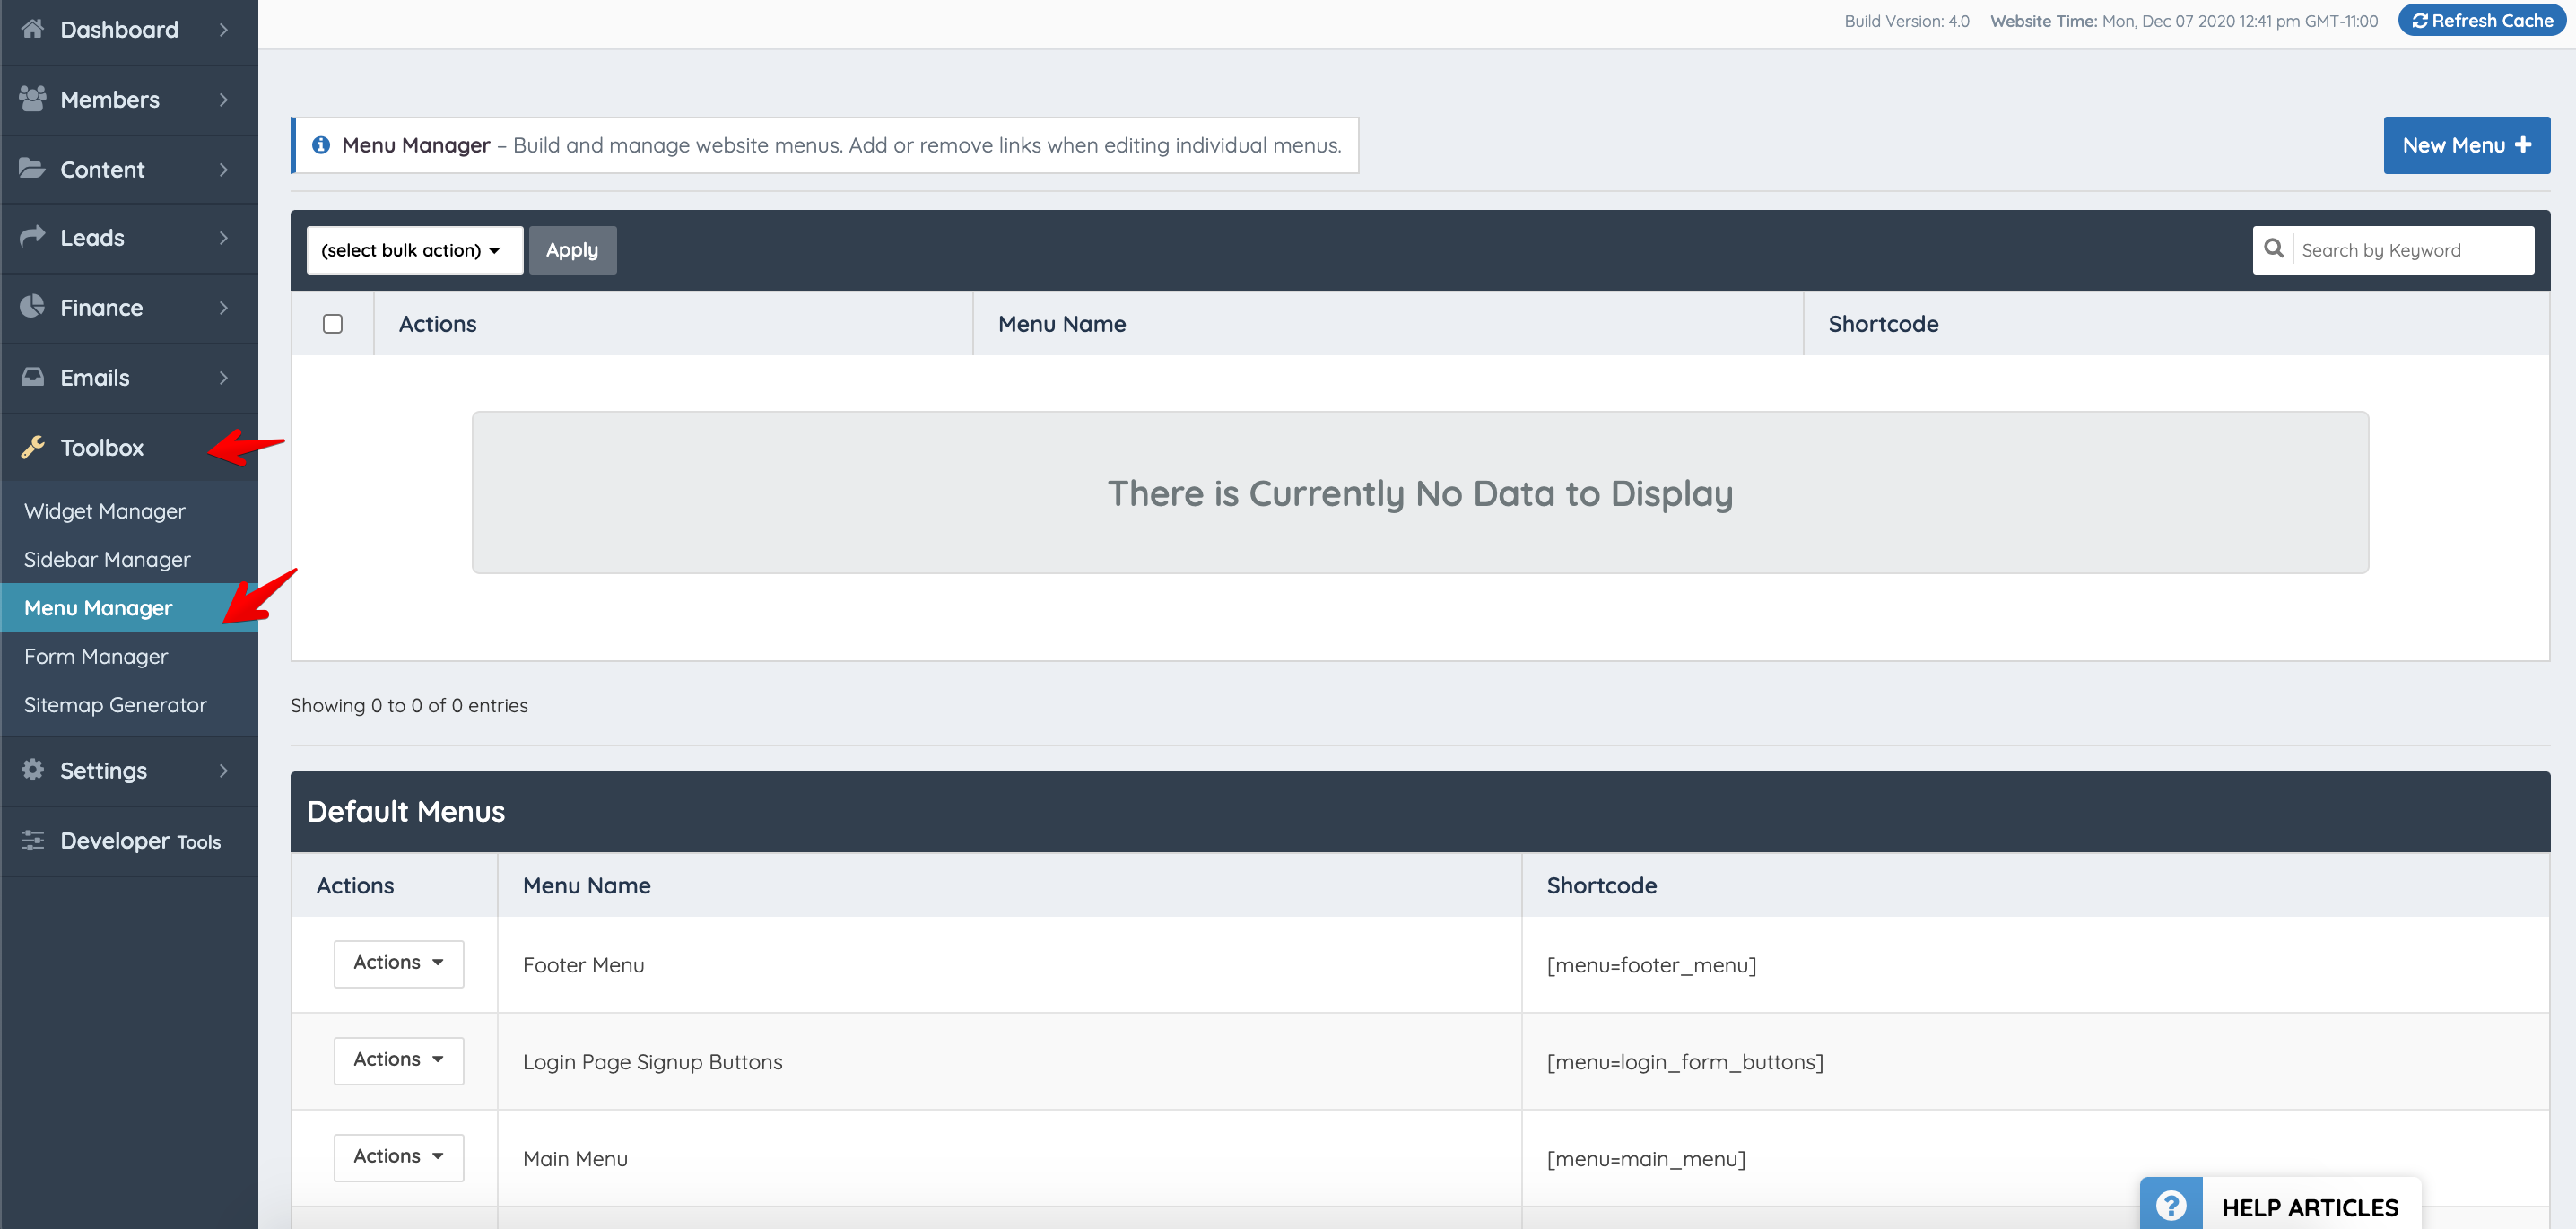Open Actions dropdown for Main Menu
Image resolution: width=2576 pixels, height=1229 pixels.
[x=397, y=1156]
